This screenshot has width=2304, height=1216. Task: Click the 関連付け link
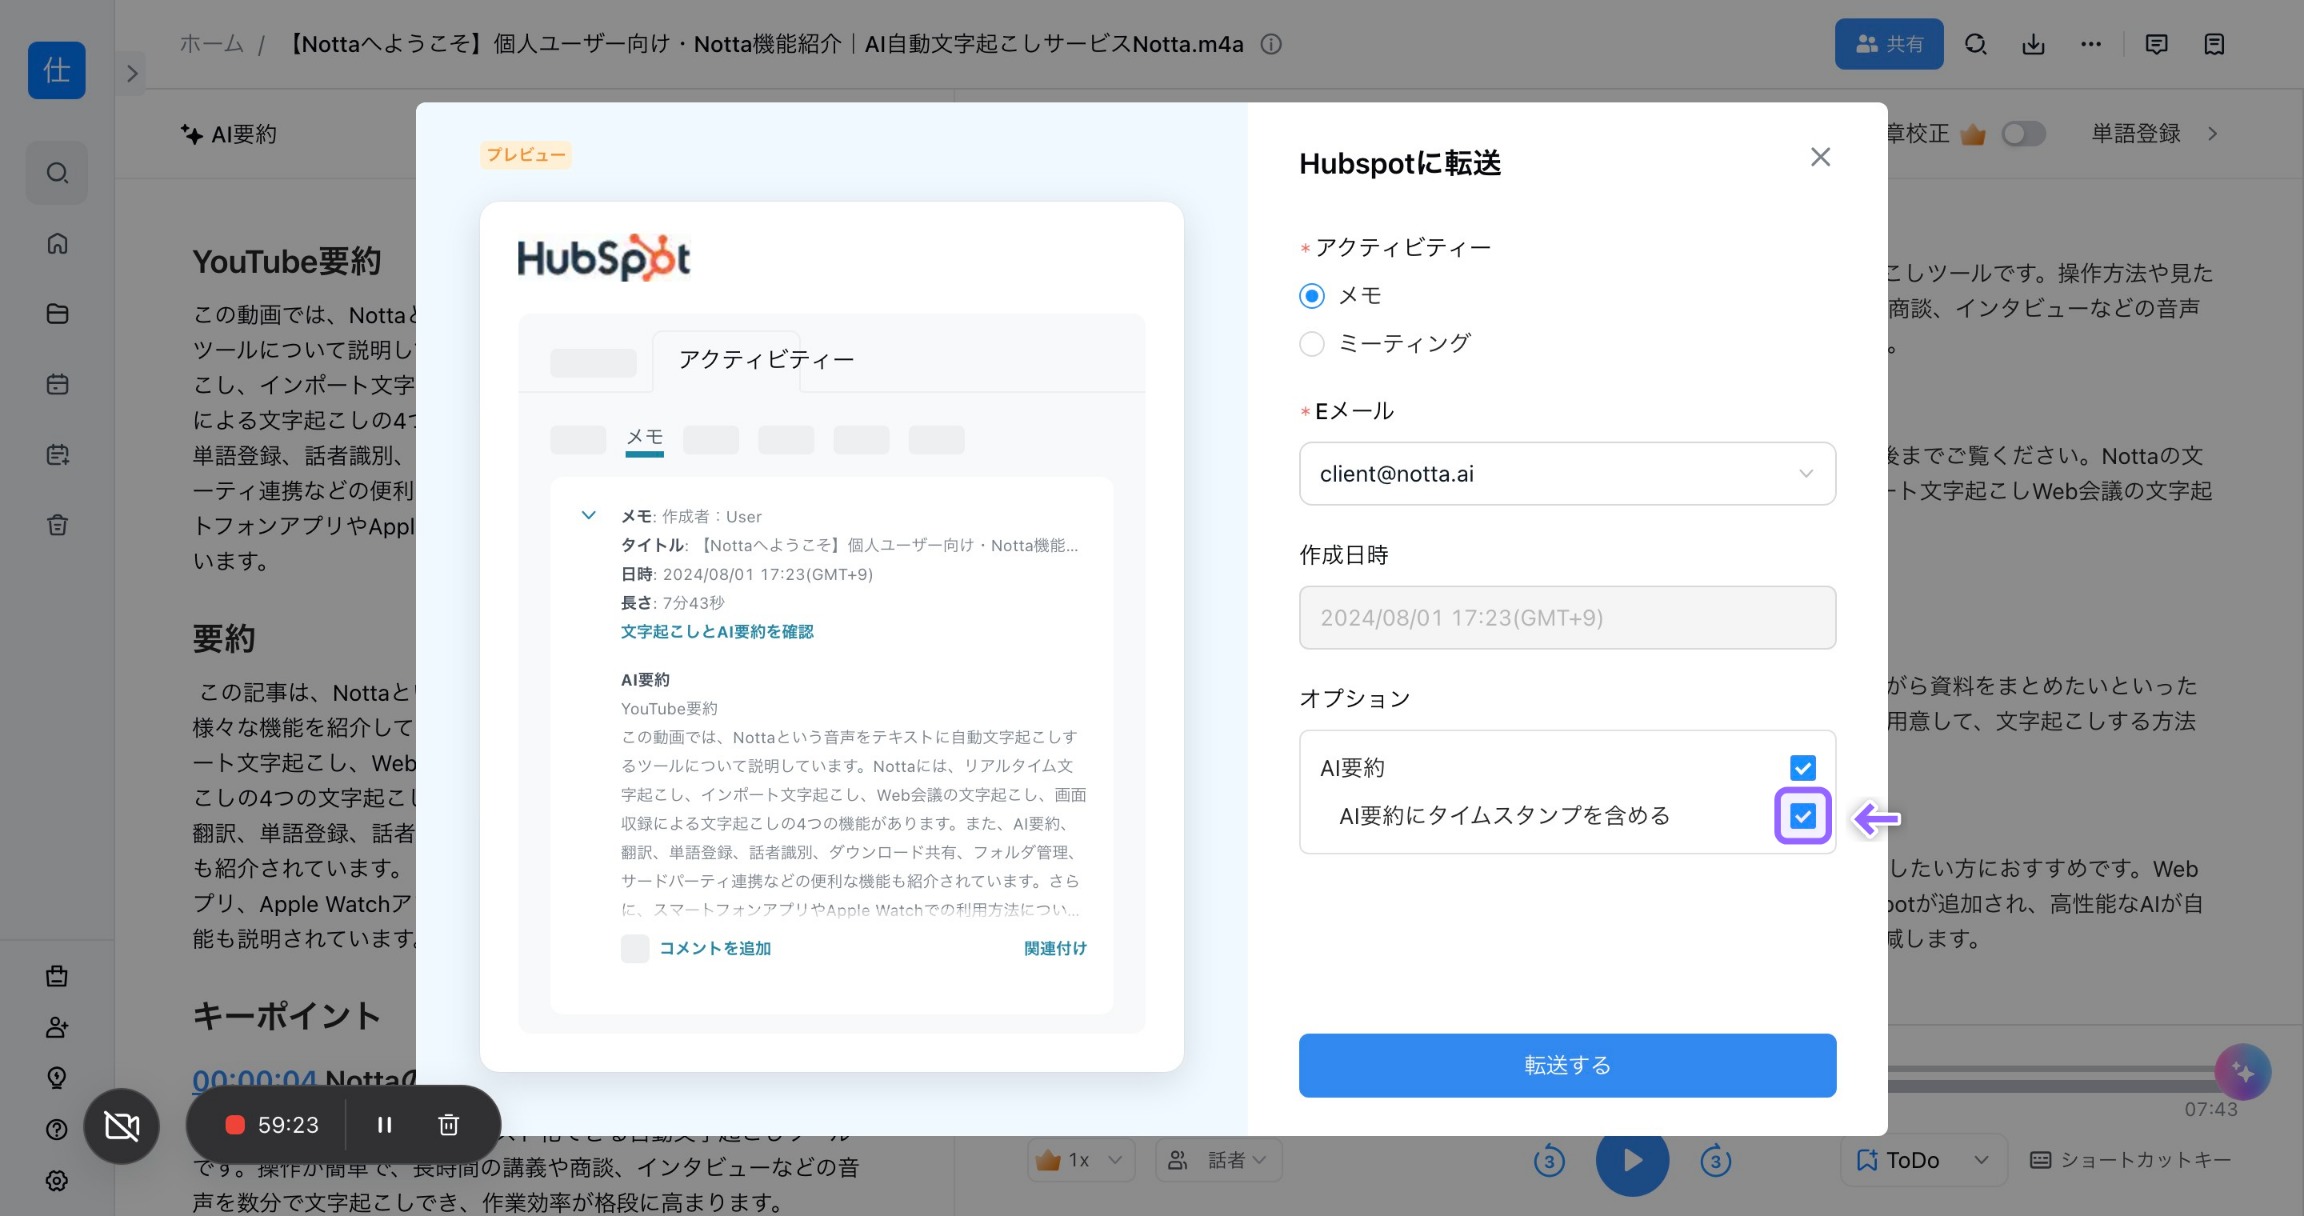click(1055, 948)
